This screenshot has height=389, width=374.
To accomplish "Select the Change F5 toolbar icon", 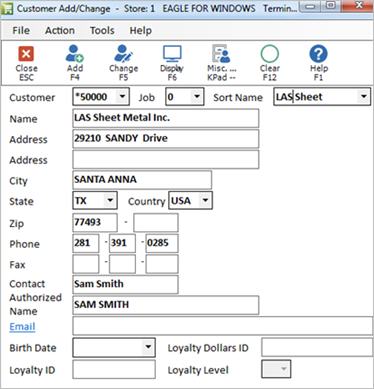I will [123, 54].
